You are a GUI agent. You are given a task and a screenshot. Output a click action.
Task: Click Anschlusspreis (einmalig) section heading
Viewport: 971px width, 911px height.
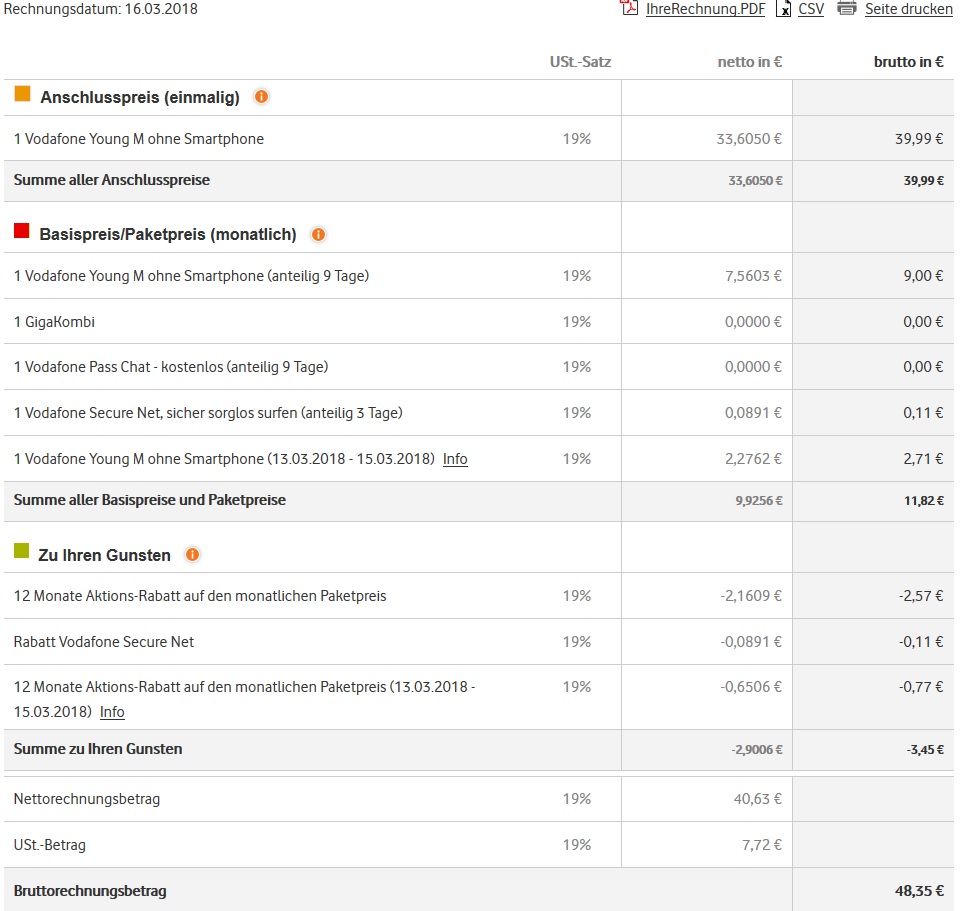coord(140,98)
